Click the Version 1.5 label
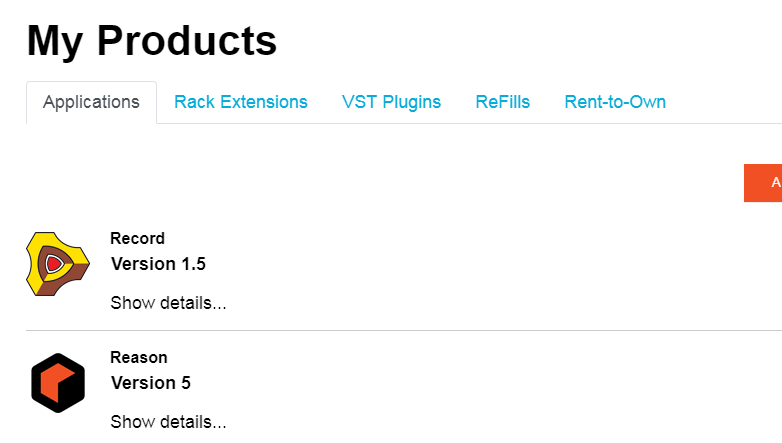Viewport: 782px width, 443px height. 158,264
